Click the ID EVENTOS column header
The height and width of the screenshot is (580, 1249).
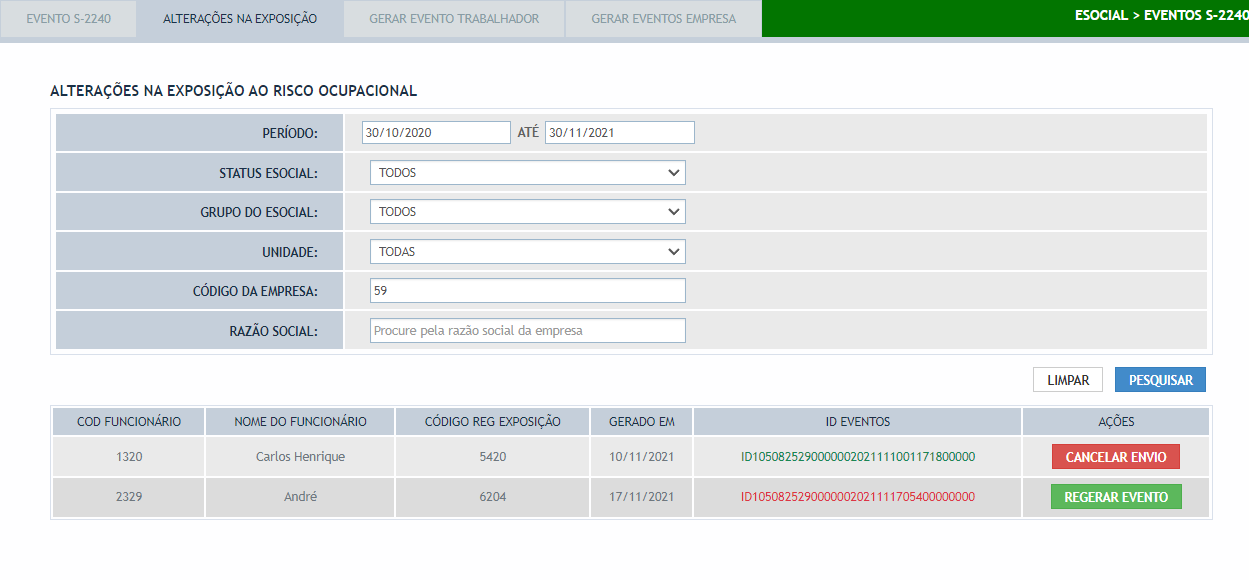coord(858,422)
